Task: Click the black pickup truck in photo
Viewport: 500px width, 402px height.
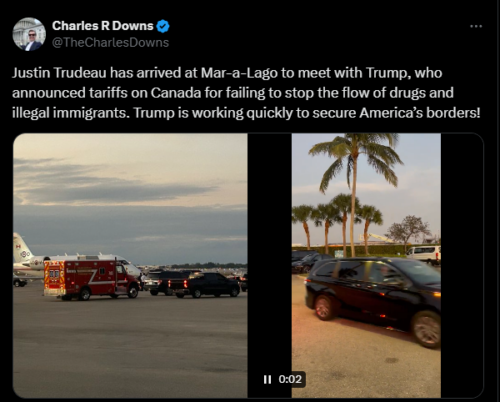Action: [204, 284]
